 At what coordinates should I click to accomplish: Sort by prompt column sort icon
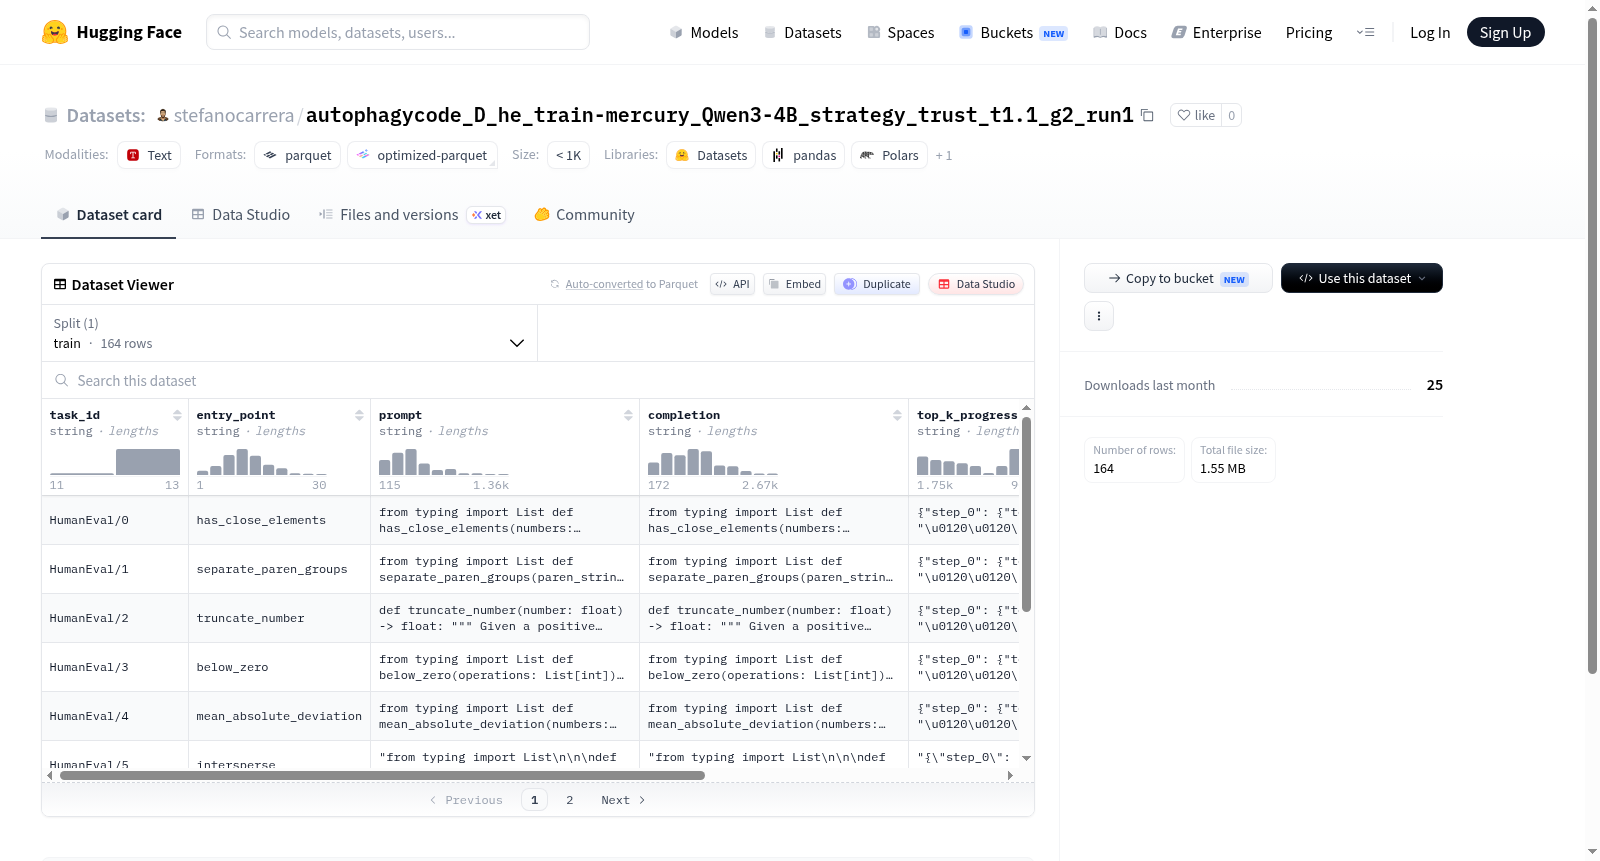click(628, 415)
